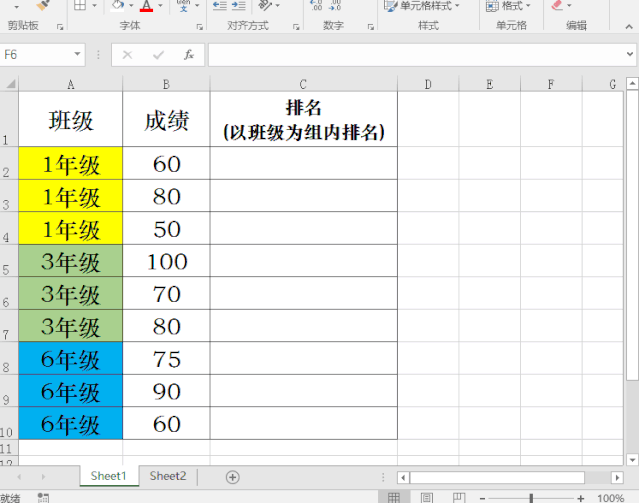The width and height of the screenshot is (639, 503).
Task: Open 数字 group dialog launcher
Action: [370, 27]
